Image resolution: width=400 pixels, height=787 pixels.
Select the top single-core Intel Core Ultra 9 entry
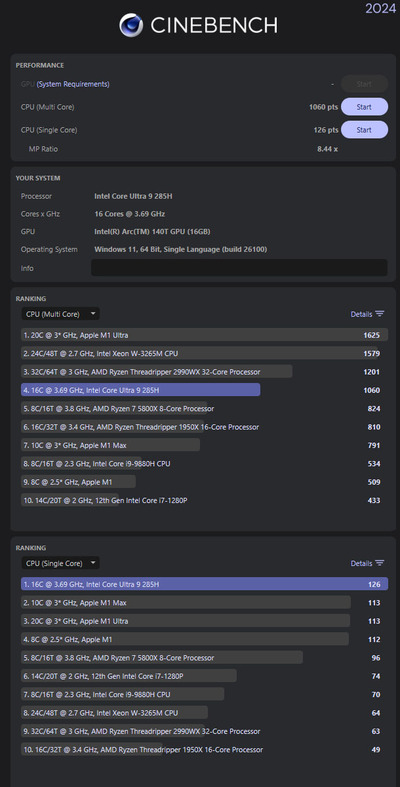click(x=204, y=584)
